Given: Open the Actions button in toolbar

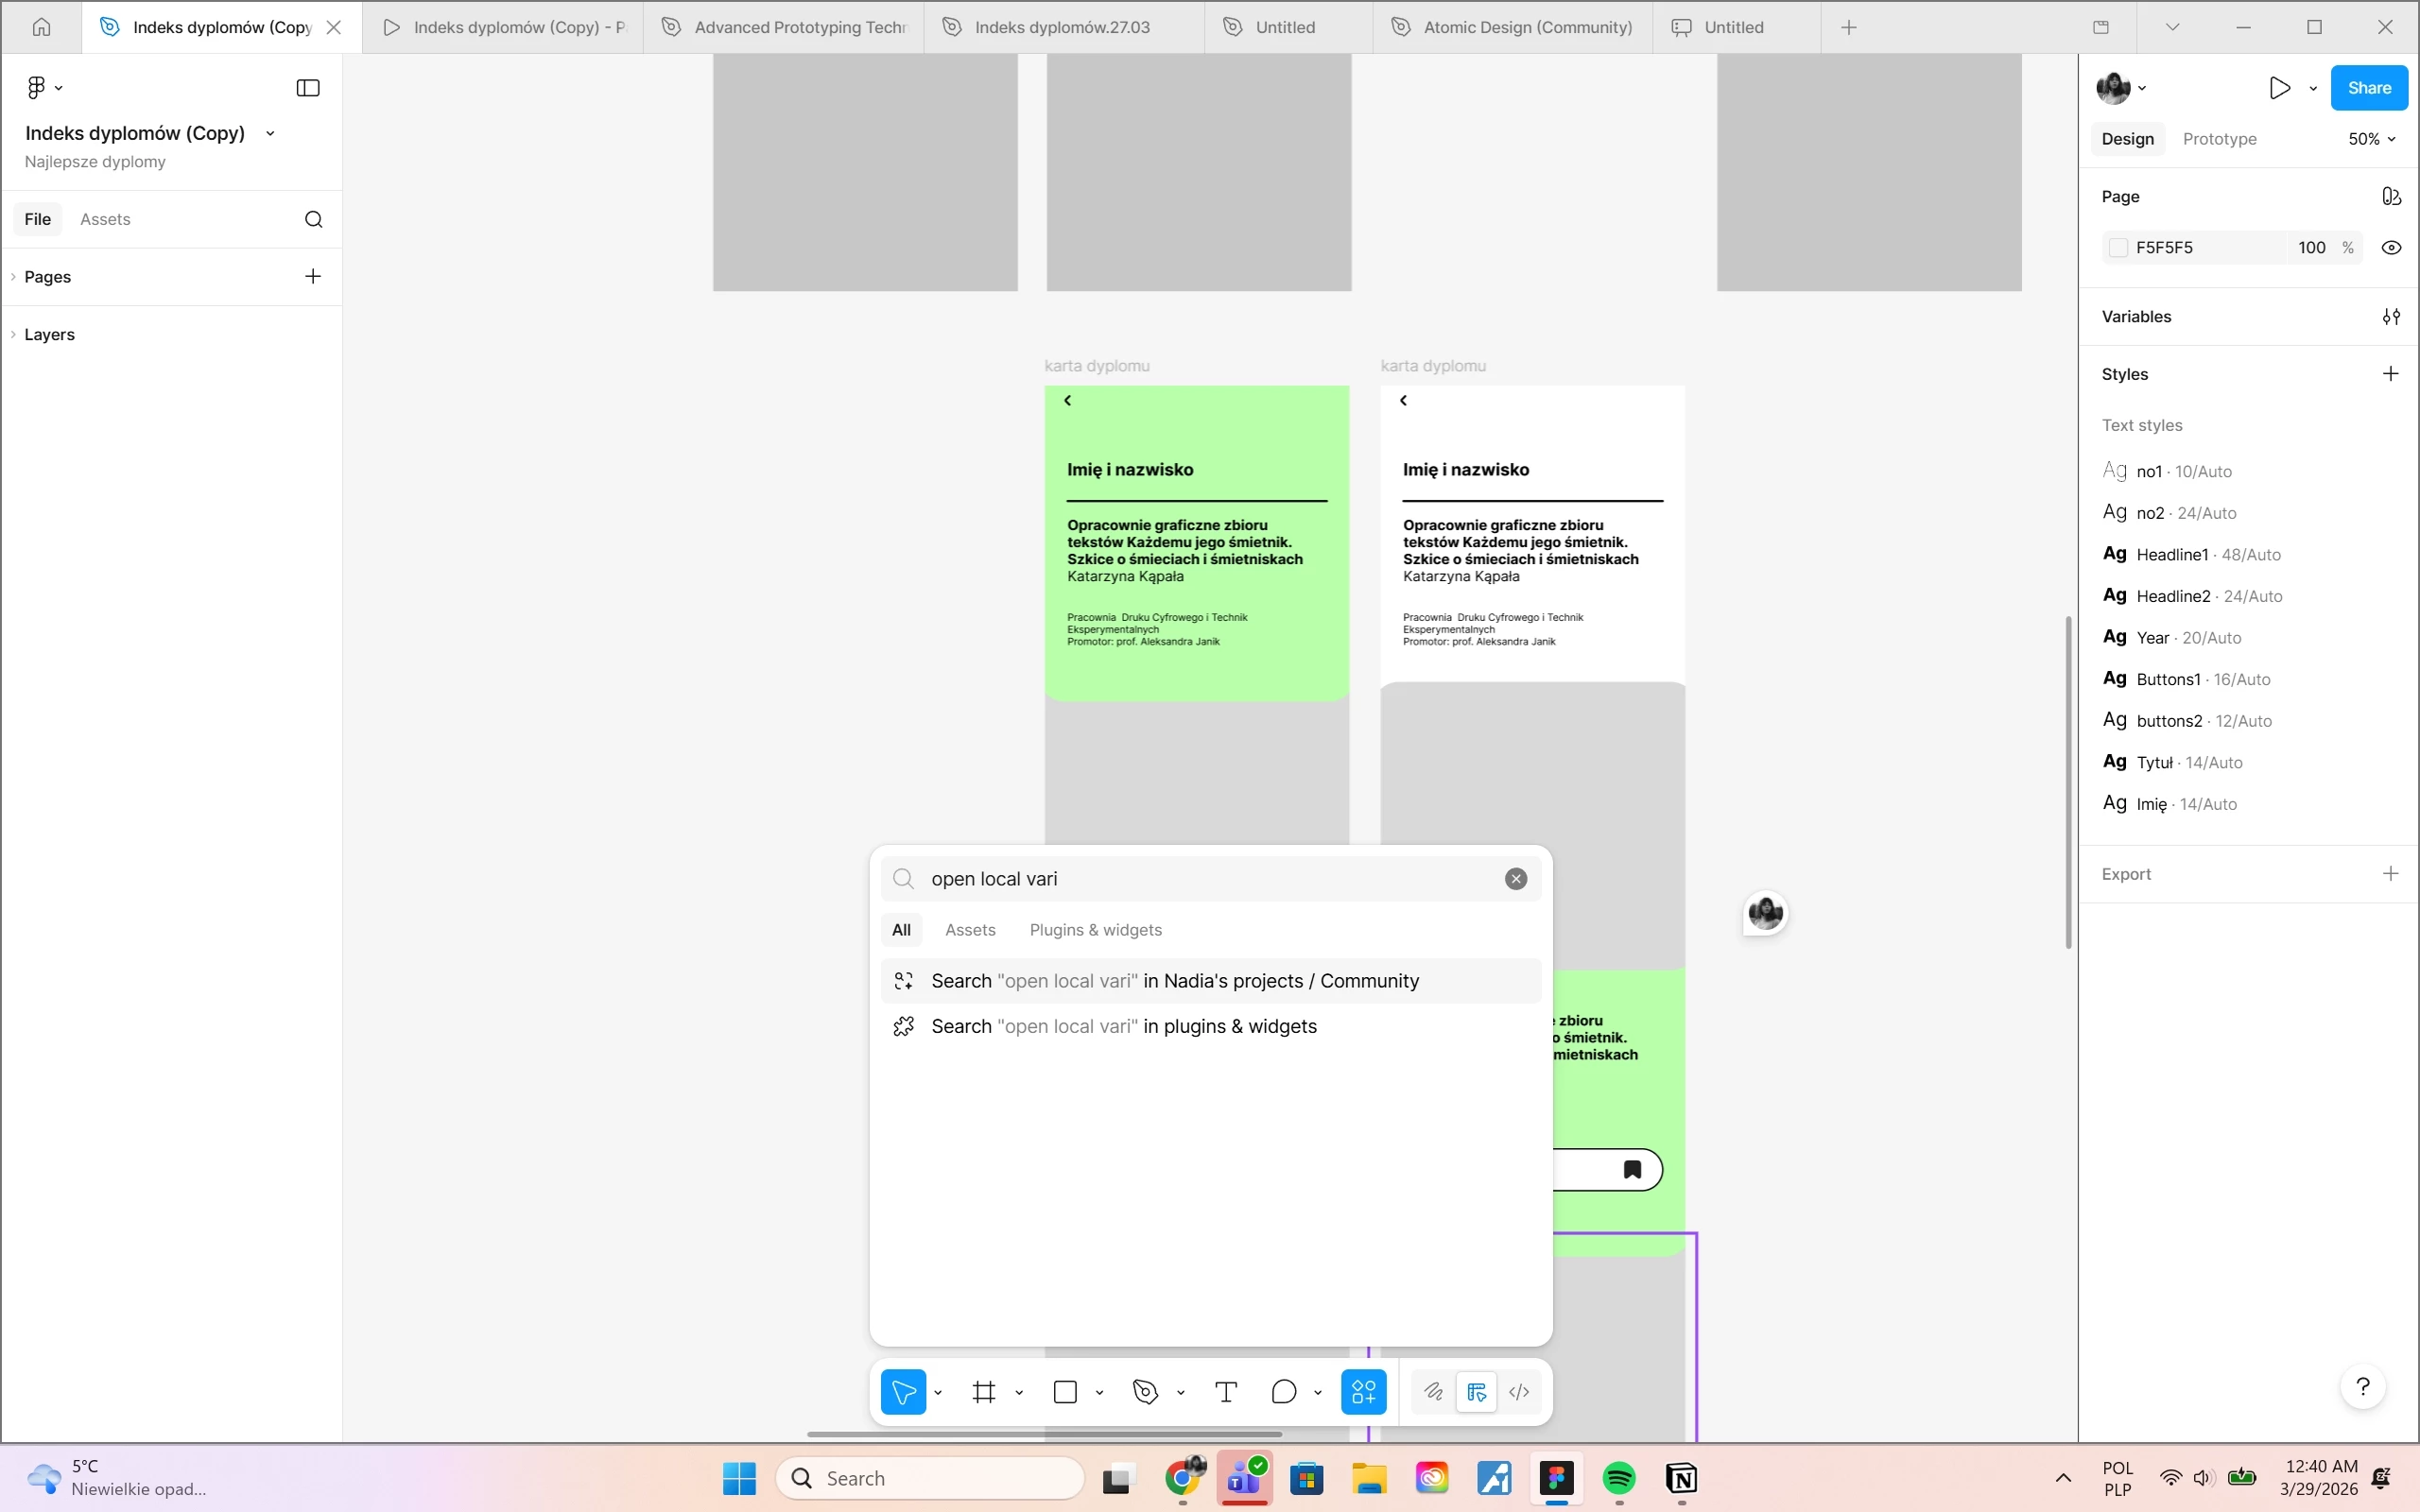Looking at the screenshot, I should coord(1363,1392).
